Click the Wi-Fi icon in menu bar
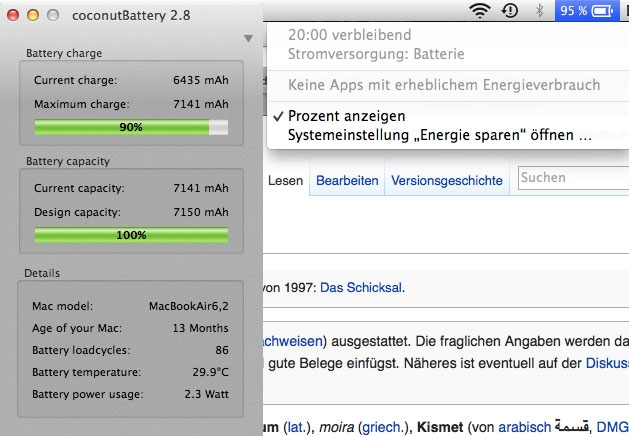This screenshot has height=436, width=629. click(x=480, y=11)
